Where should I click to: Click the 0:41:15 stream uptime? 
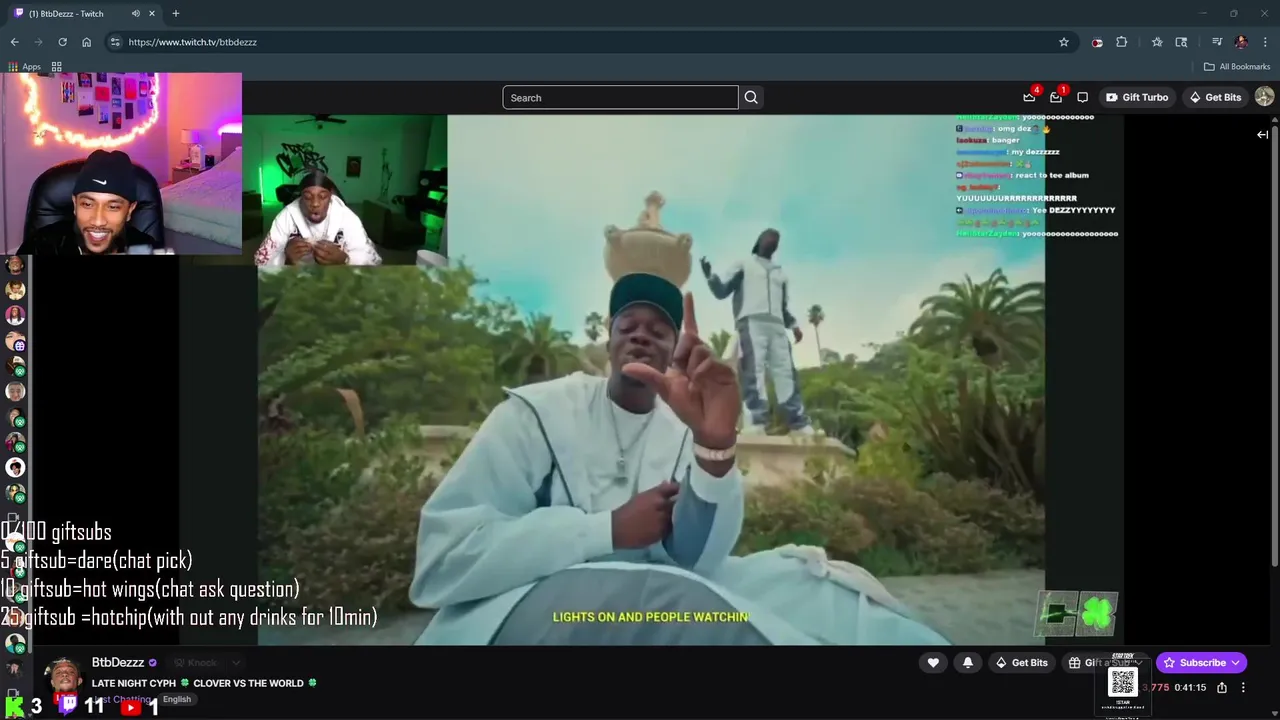point(1190,688)
